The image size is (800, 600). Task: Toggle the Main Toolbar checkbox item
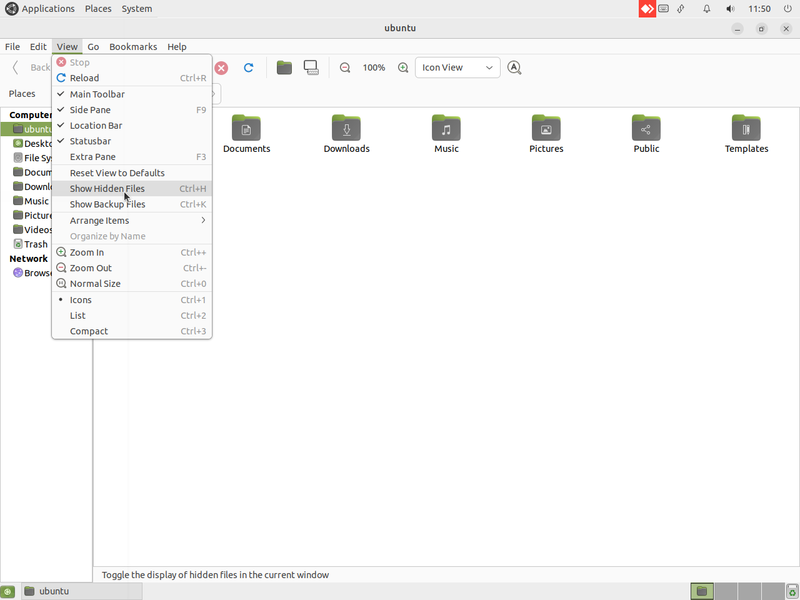pos(132,94)
